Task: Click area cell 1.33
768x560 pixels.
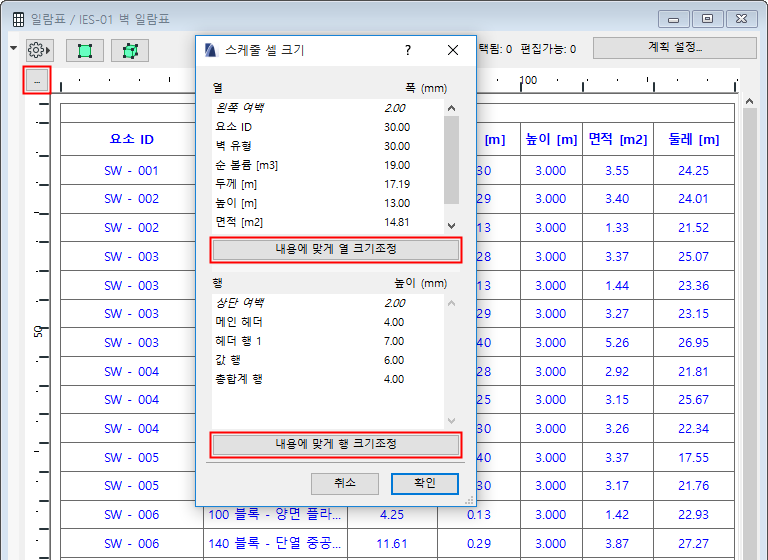Action: click(618, 228)
